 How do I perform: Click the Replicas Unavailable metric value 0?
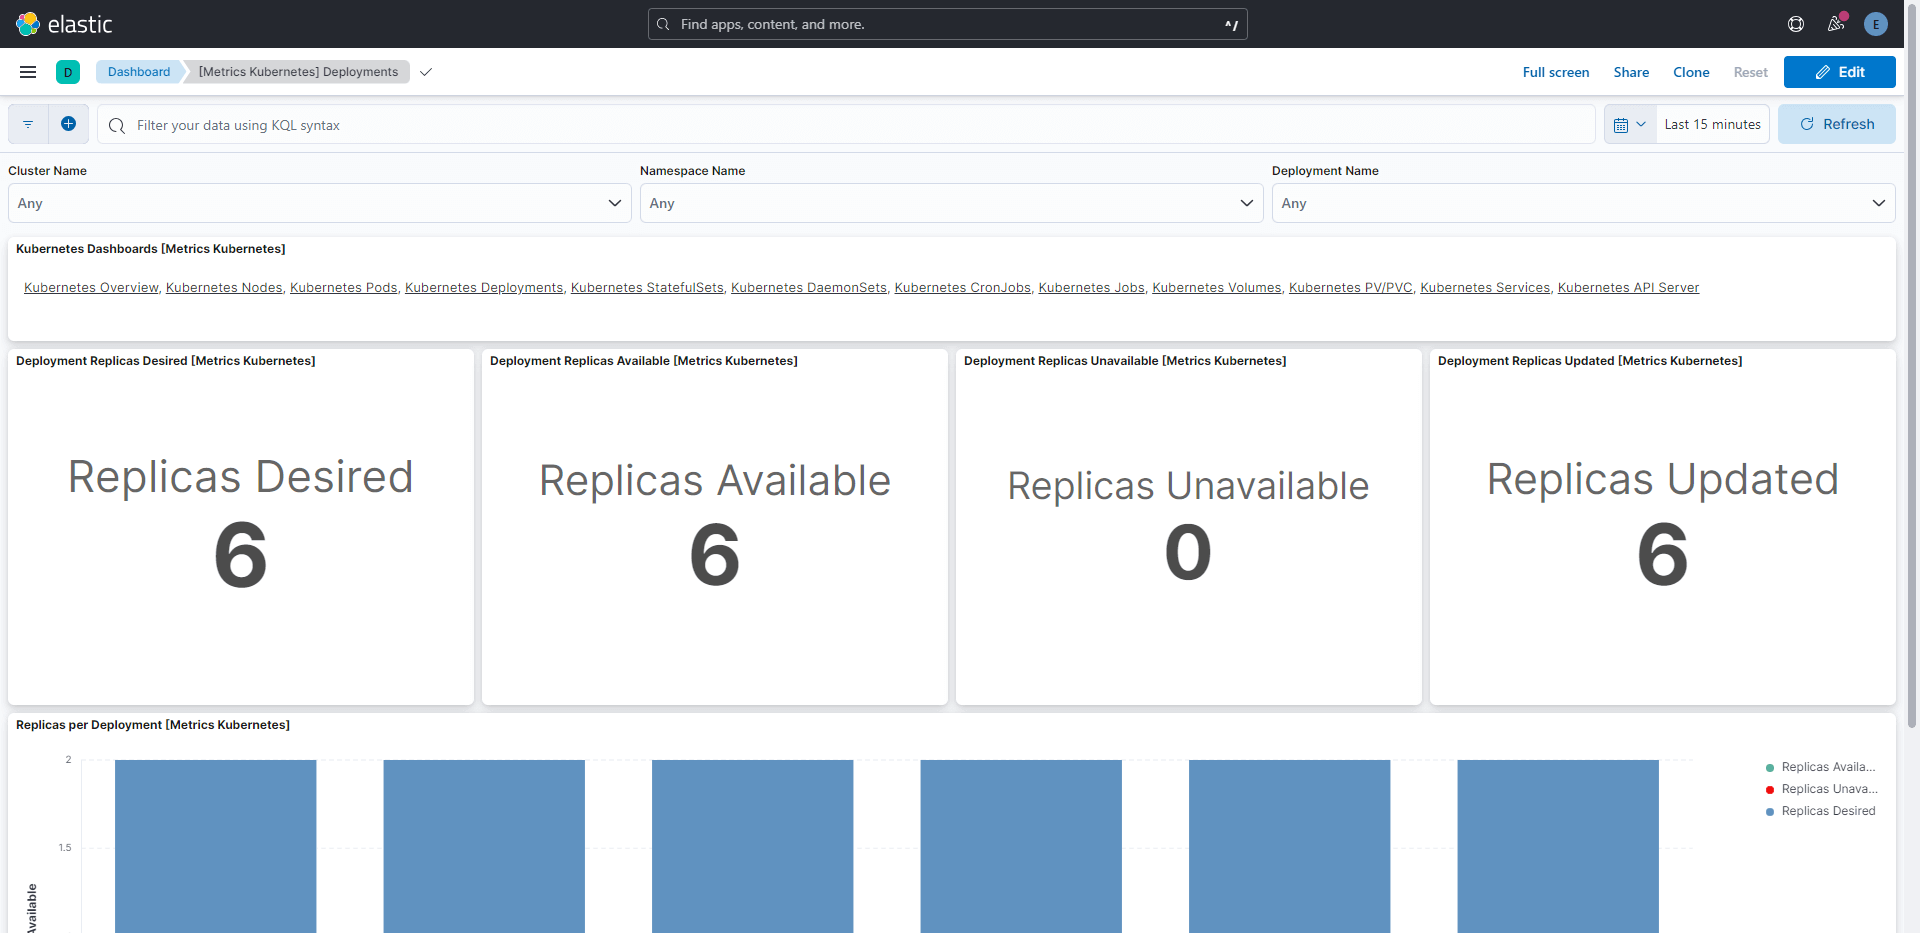1188,552
